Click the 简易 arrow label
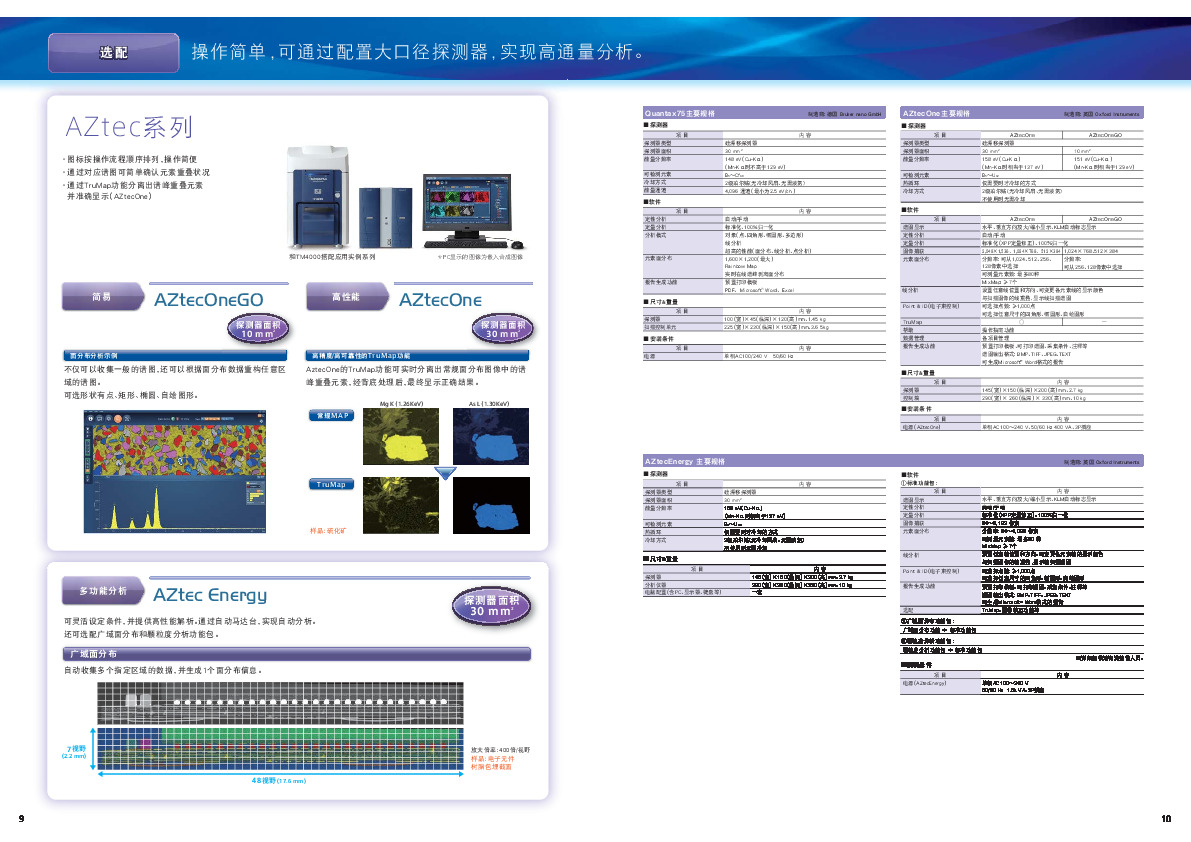Screen dimensions: 1191x842 pyautogui.click(x=103, y=297)
